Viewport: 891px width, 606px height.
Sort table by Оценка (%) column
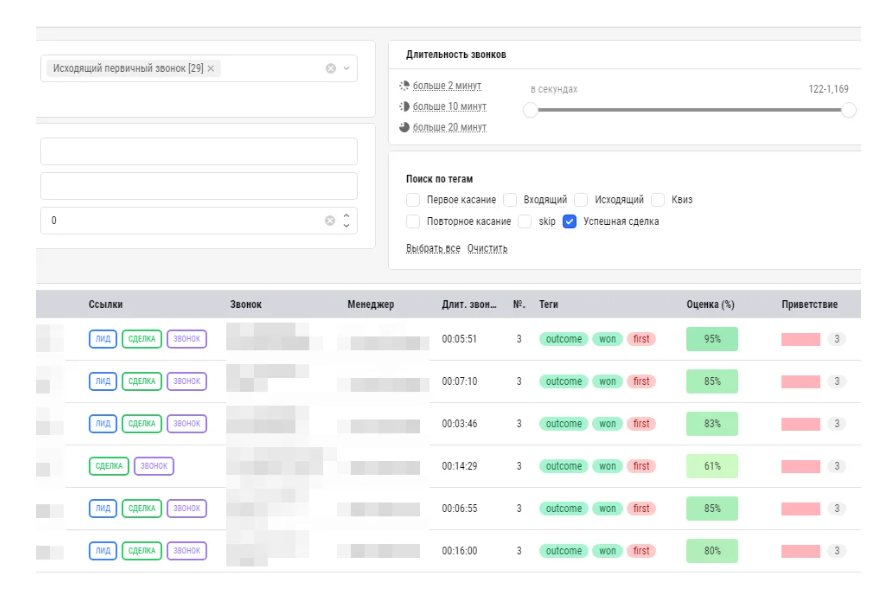(710, 304)
